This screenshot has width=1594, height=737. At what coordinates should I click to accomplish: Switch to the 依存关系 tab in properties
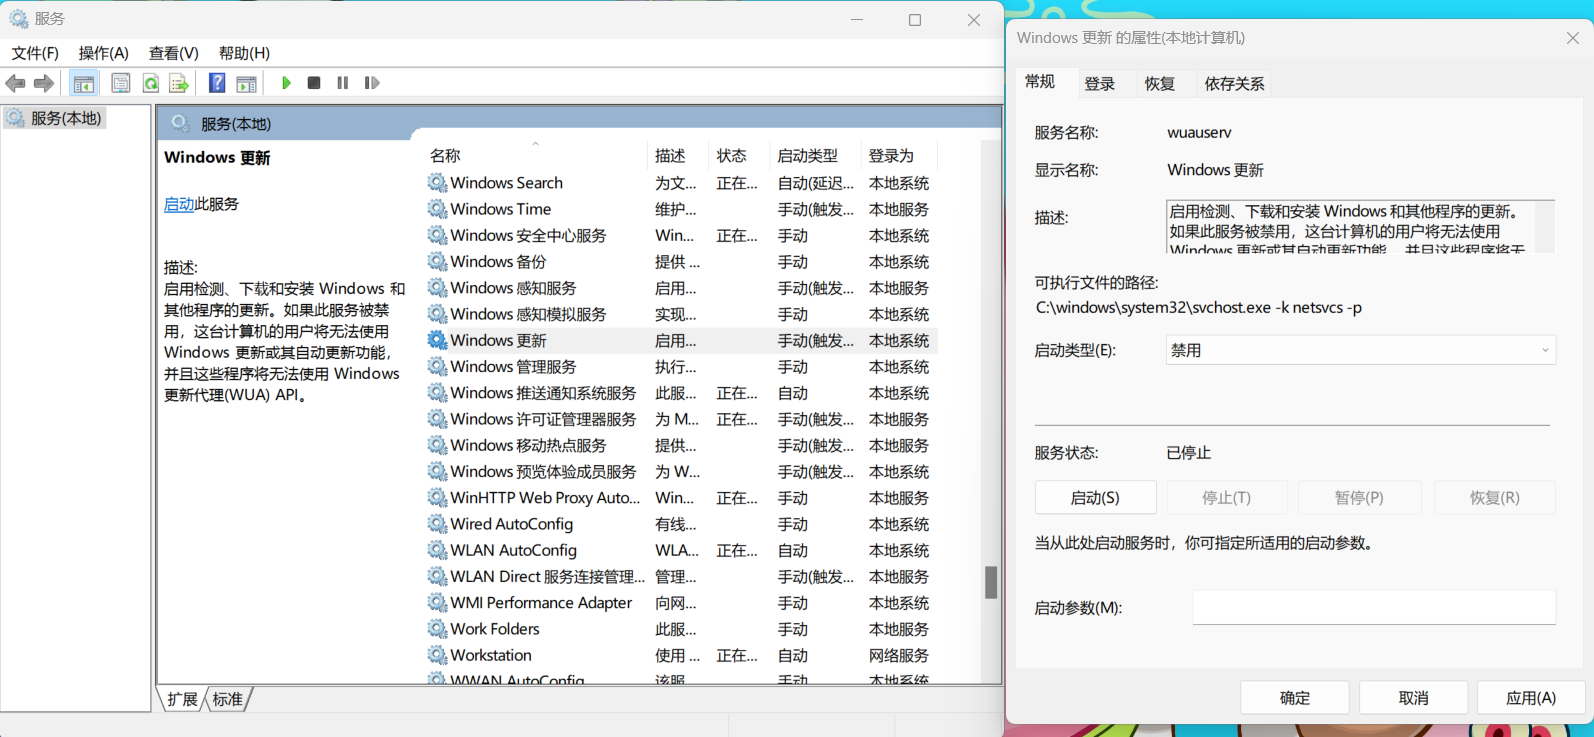1235,84
